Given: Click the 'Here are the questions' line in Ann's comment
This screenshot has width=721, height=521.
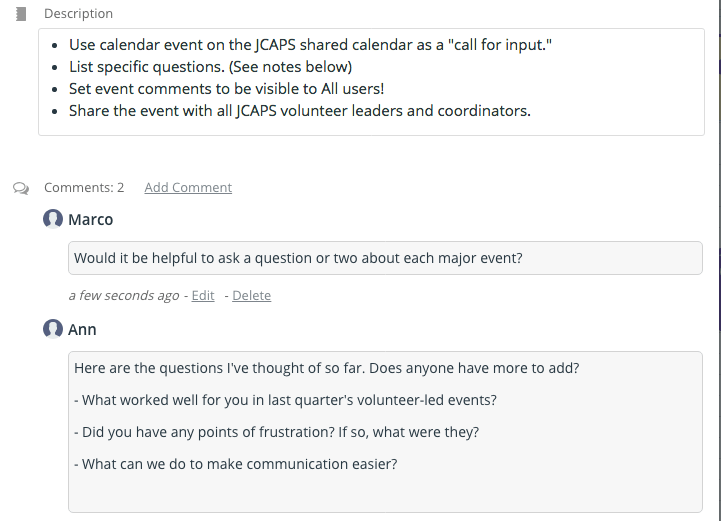Looking at the screenshot, I should click(326, 368).
